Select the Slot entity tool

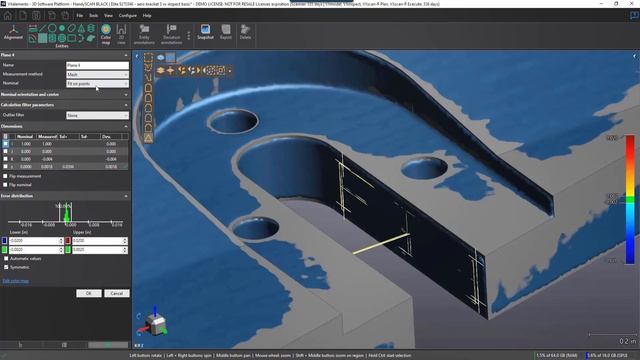coord(71,28)
